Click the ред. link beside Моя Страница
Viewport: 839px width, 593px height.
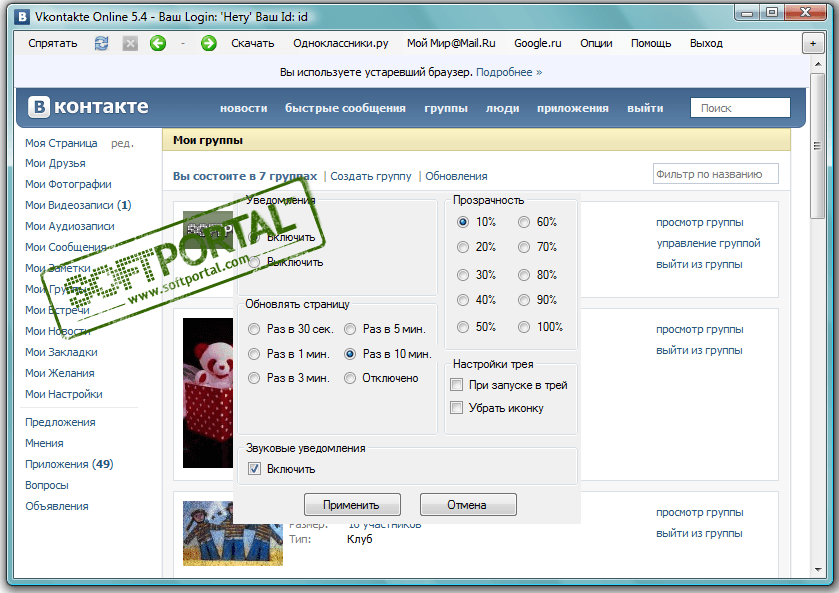123,143
